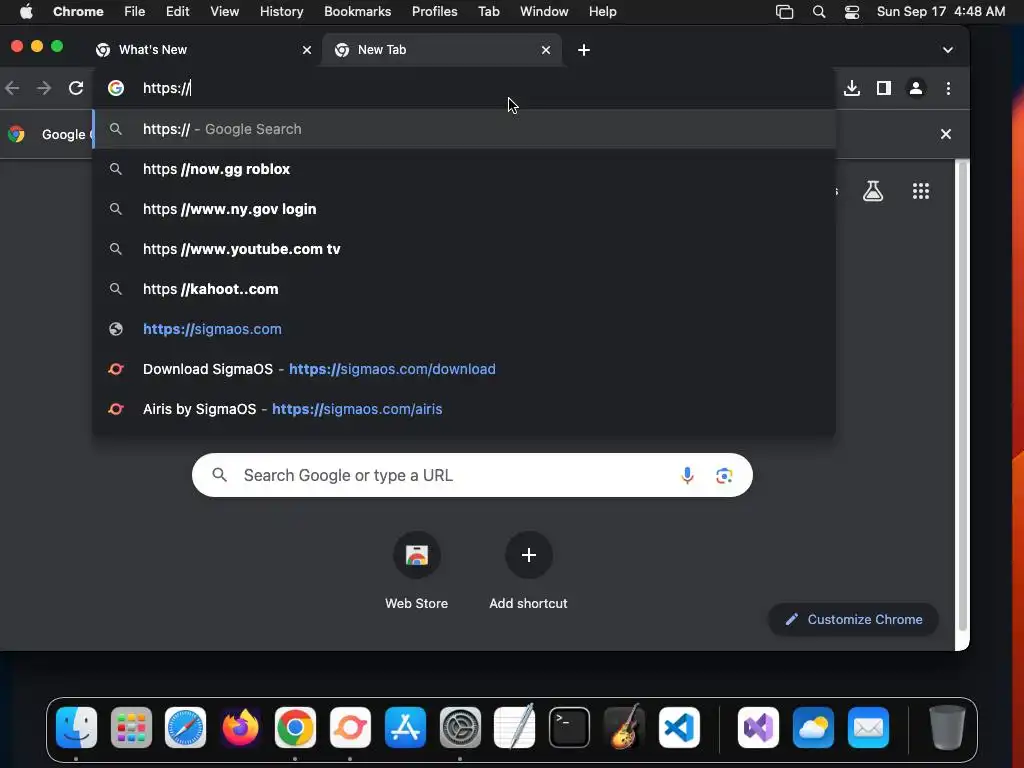Open GarageBand from the Dock
1024x768 pixels.
point(624,727)
